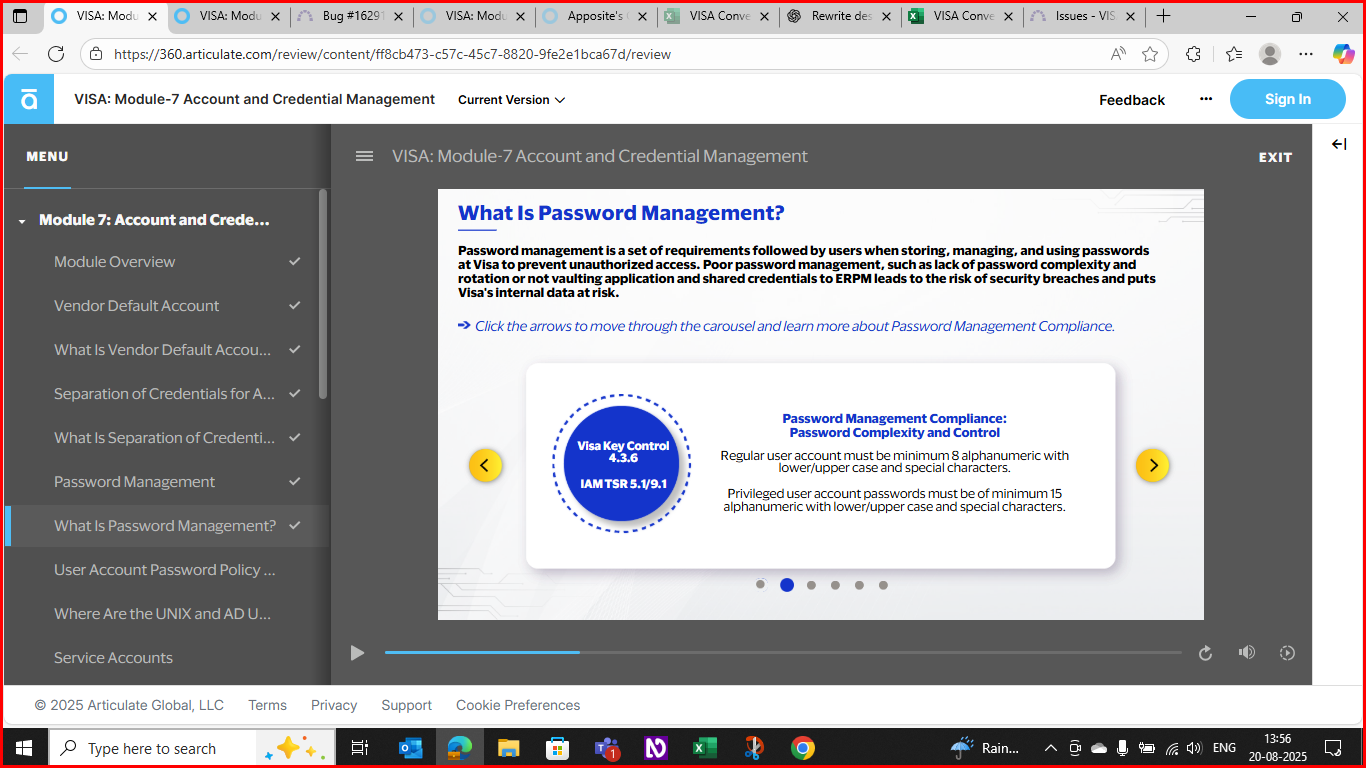Image resolution: width=1366 pixels, height=768 pixels.
Task: Select the fourth carousel dot indicator
Action: point(835,585)
